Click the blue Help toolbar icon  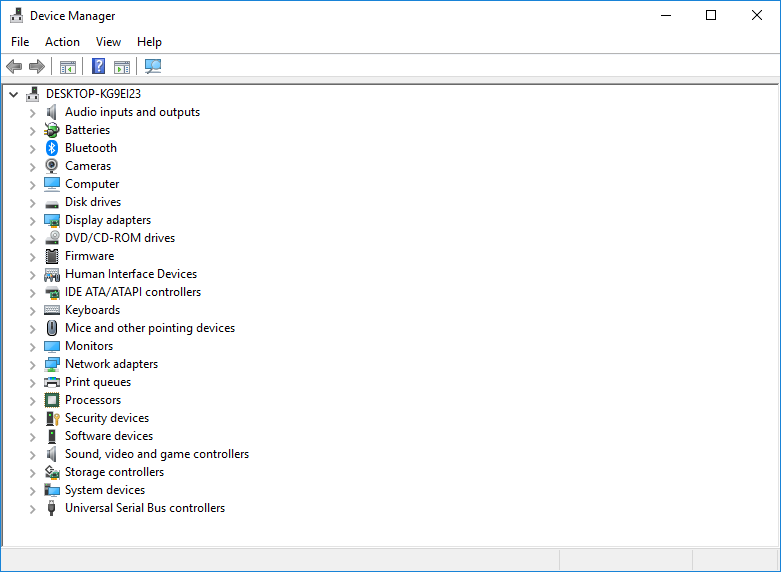[98, 67]
